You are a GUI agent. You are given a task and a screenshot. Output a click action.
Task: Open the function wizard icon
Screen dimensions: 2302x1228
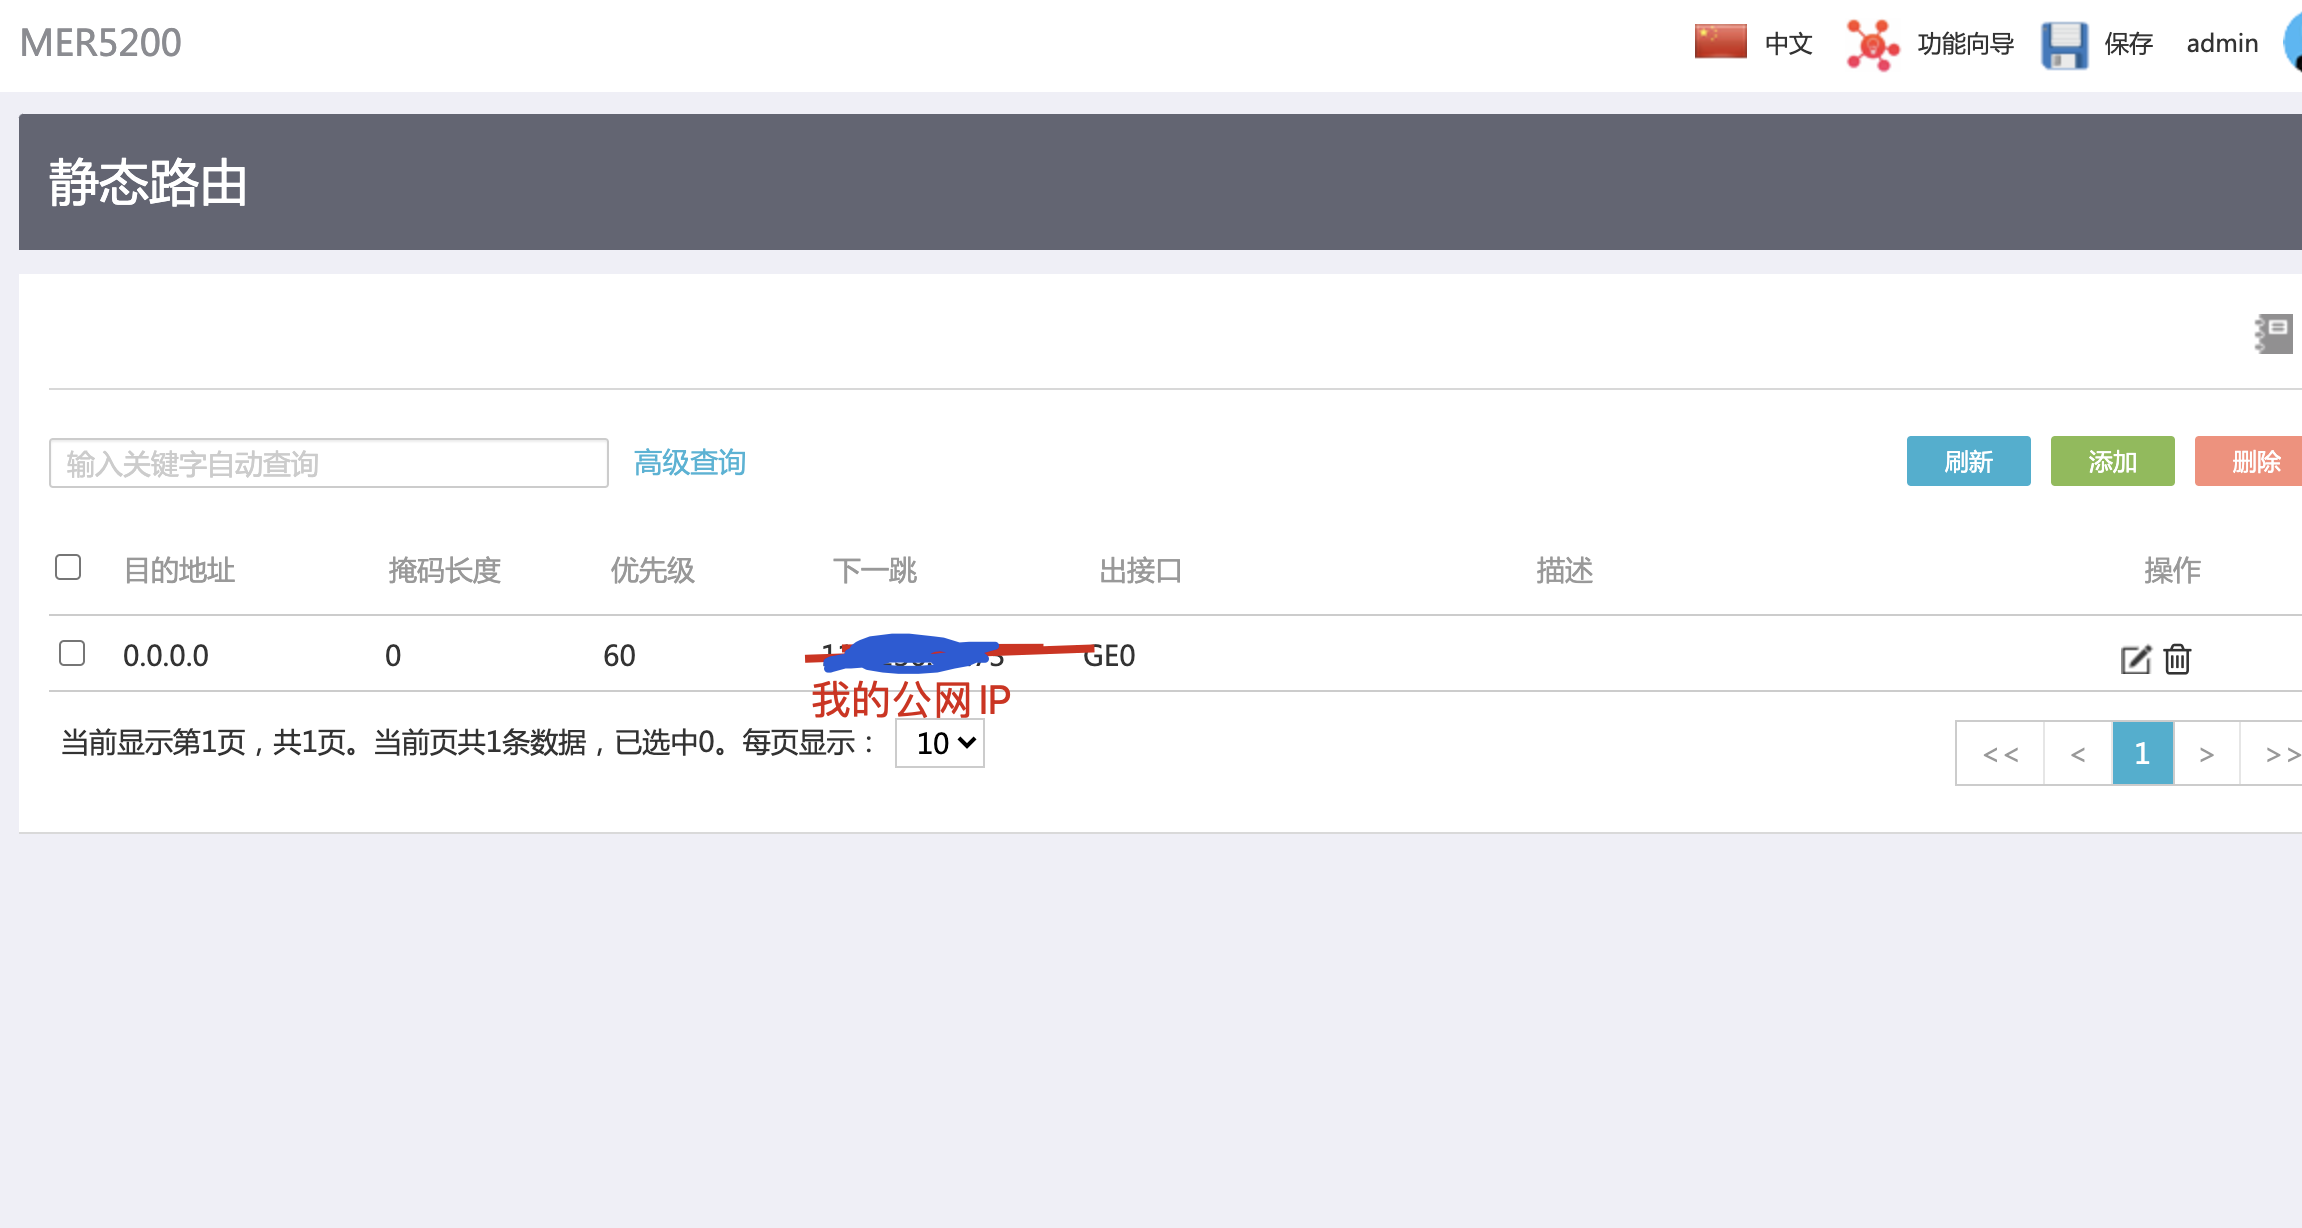tap(1871, 45)
